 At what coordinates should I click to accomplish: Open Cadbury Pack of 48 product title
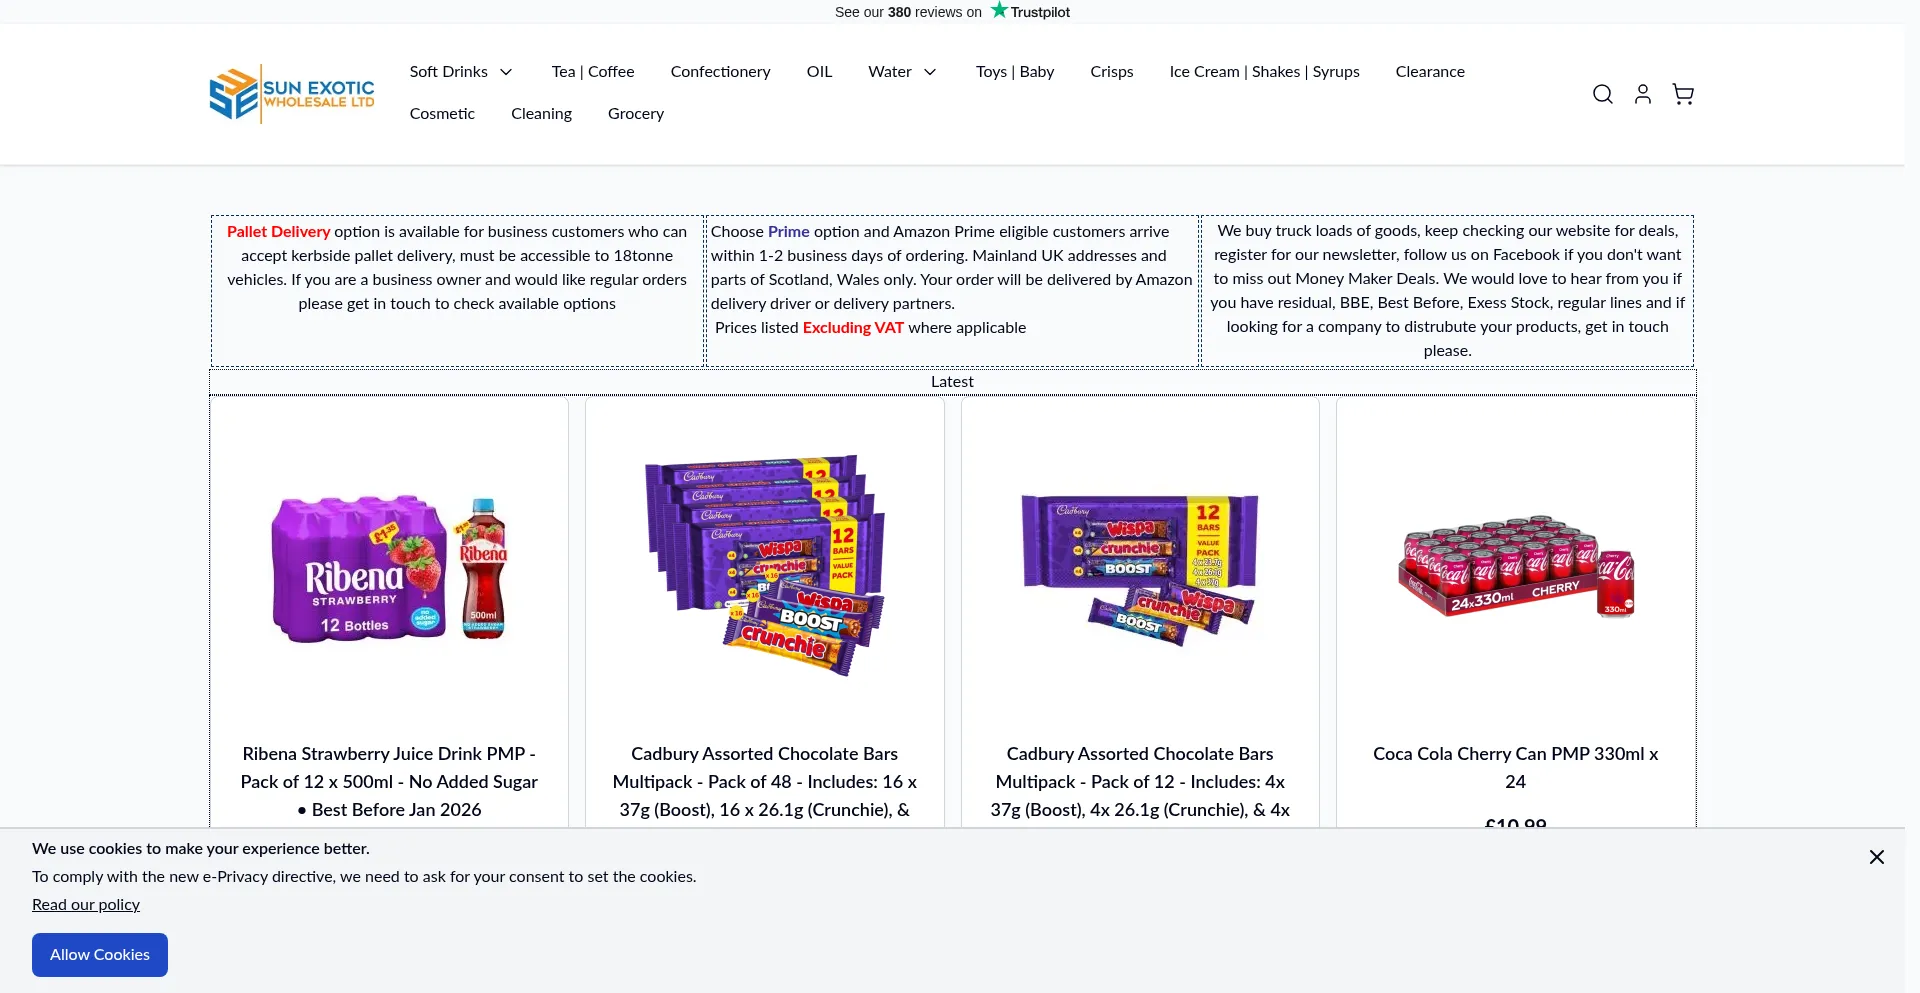pos(764,781)
